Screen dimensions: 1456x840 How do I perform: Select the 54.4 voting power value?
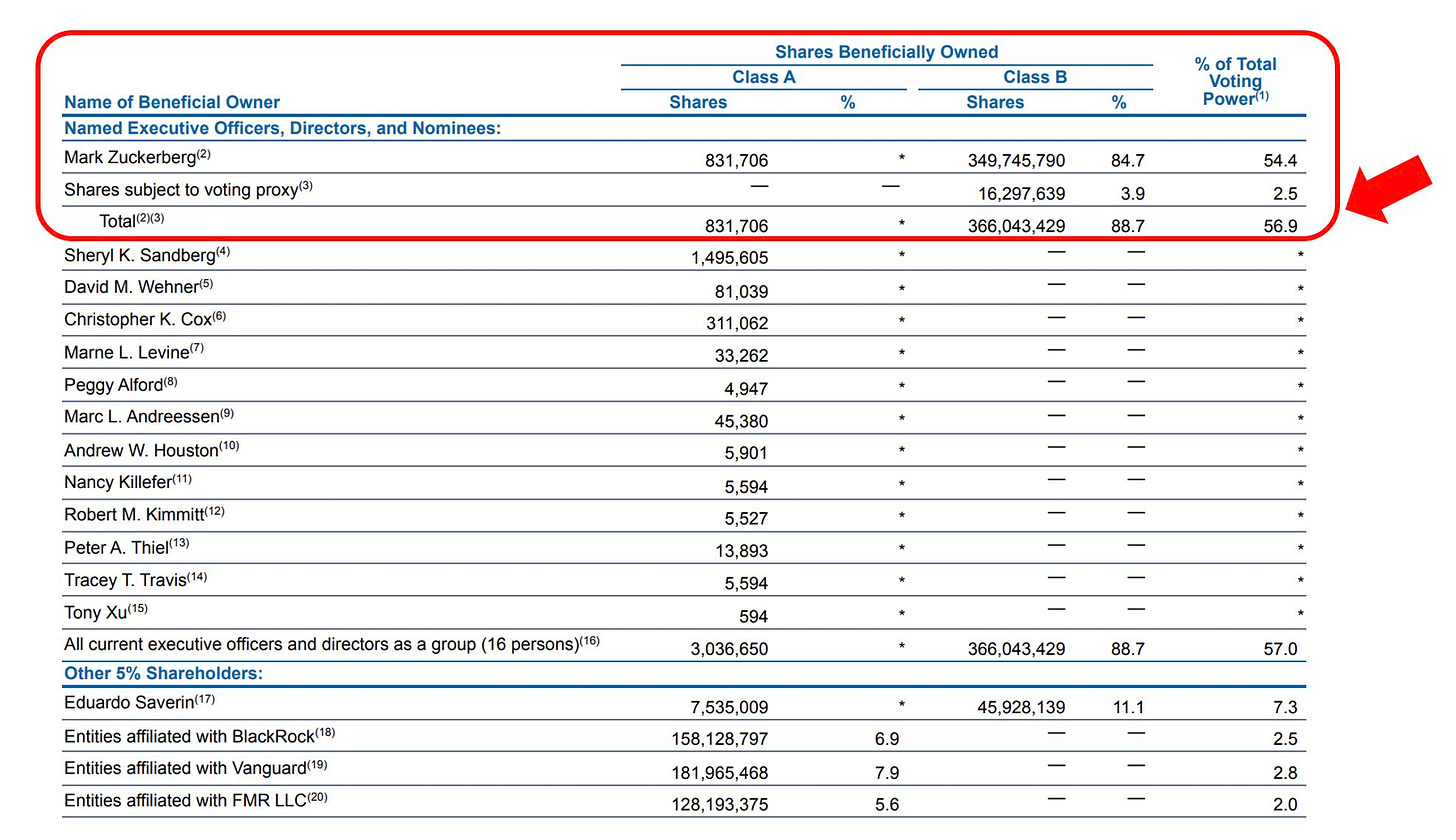[1280, 161]
